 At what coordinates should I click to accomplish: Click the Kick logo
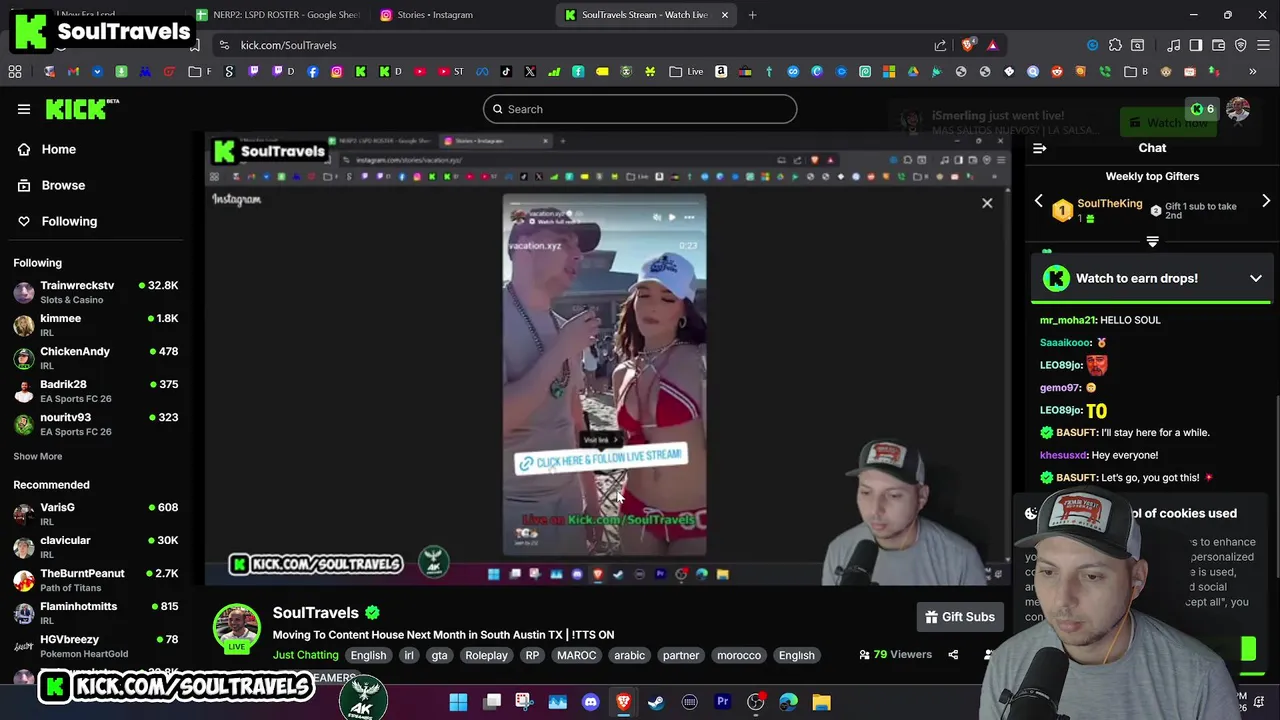(82, 109)
